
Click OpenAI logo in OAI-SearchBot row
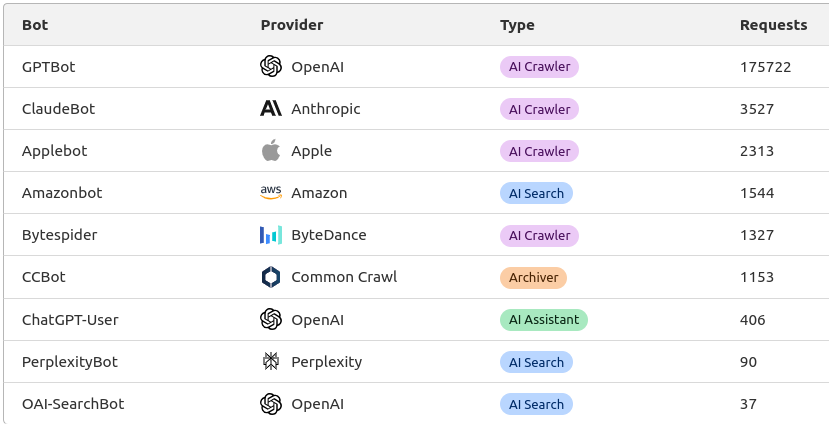[x=270, y=404]
